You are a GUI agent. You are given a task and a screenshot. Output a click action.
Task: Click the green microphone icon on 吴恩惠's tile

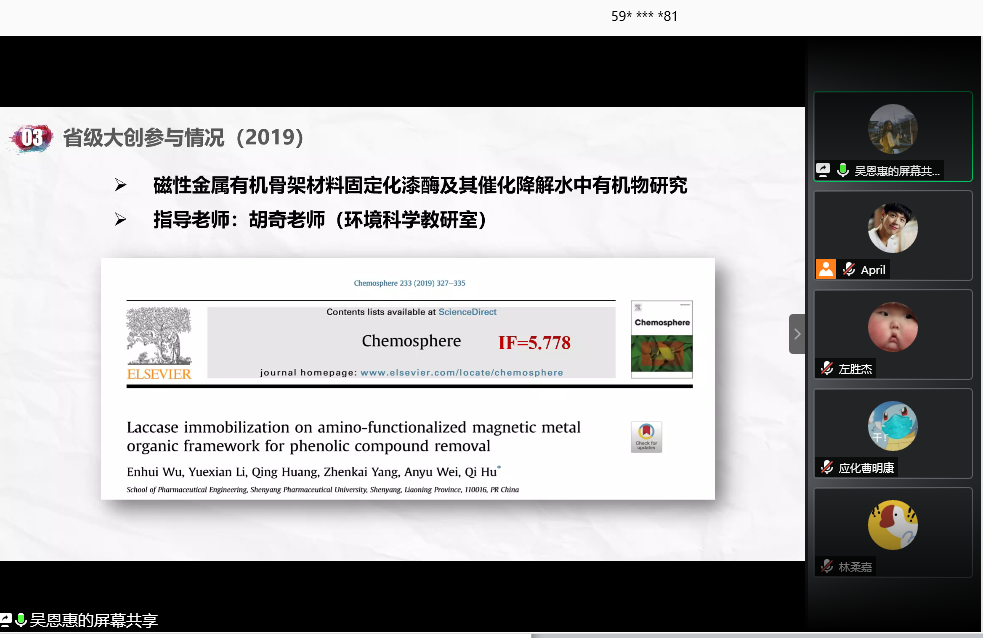pos(843,171)
